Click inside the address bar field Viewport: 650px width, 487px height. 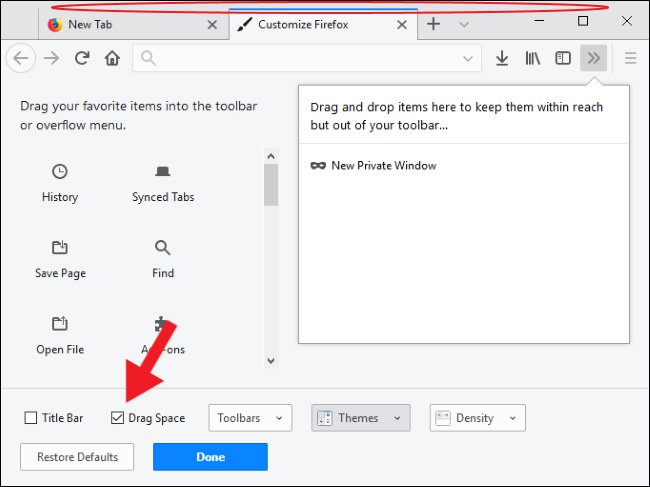[307, 58]
